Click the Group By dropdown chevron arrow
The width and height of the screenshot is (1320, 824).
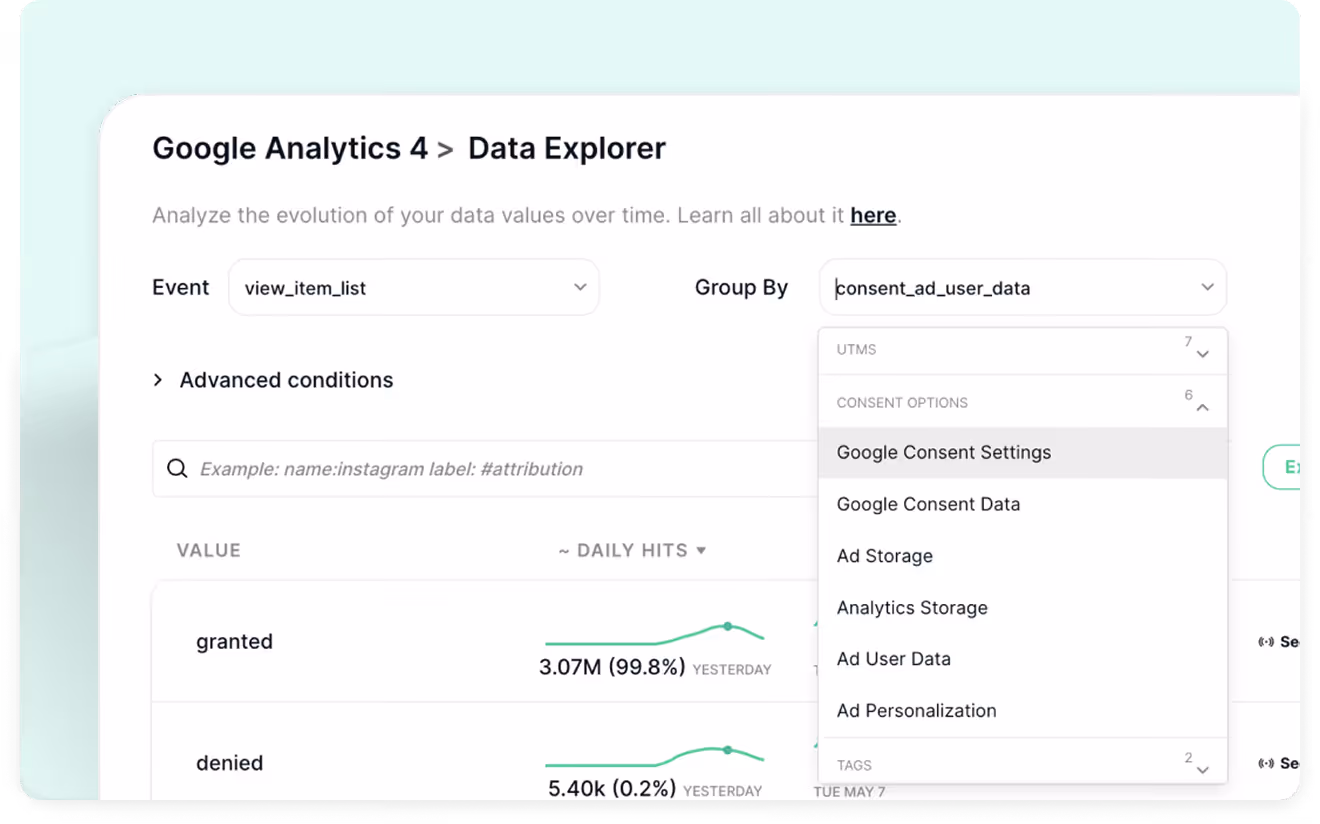[1207, 288]
